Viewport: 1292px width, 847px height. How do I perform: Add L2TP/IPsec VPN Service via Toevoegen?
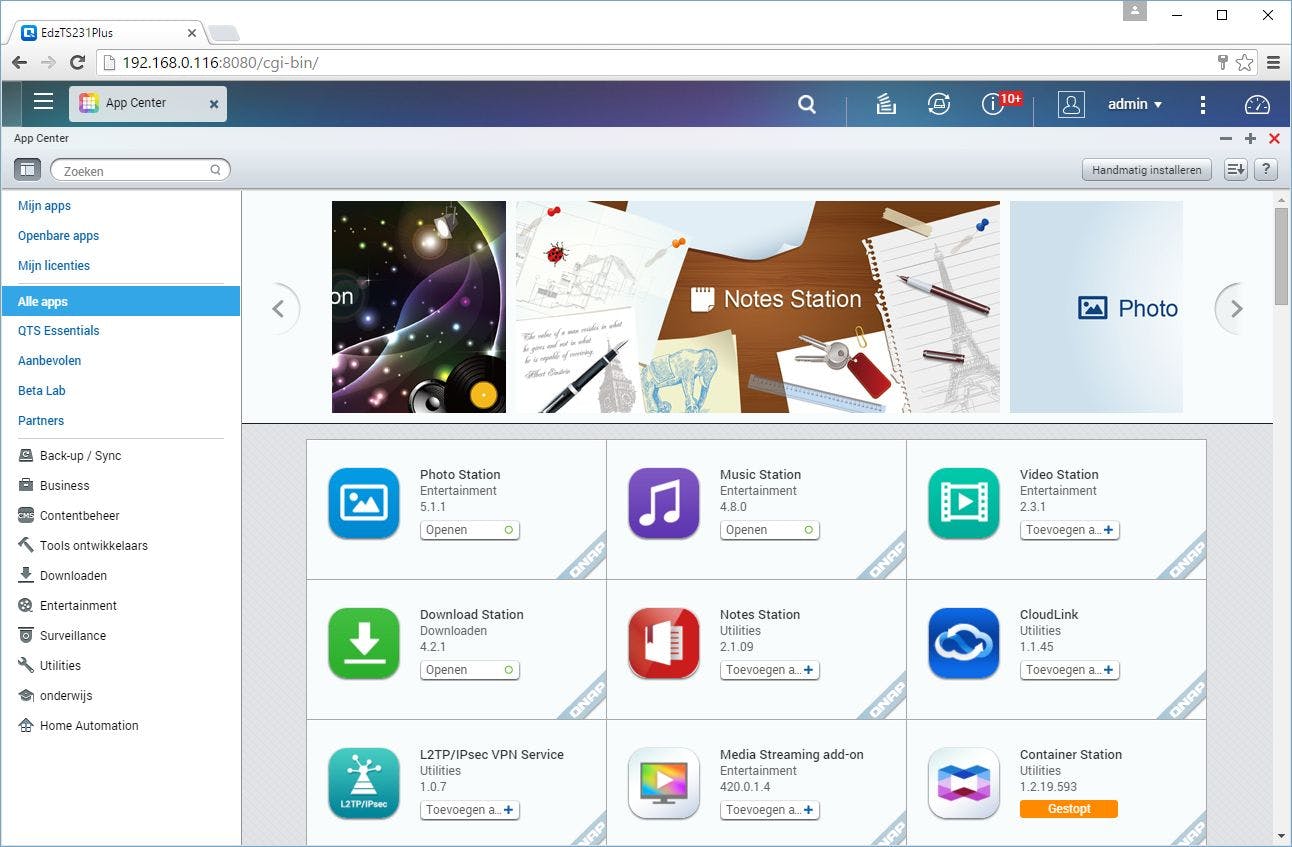point(470,810)
